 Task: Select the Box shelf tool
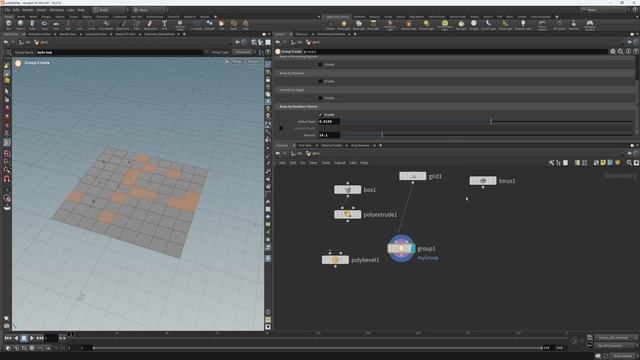tap(9, 24)
